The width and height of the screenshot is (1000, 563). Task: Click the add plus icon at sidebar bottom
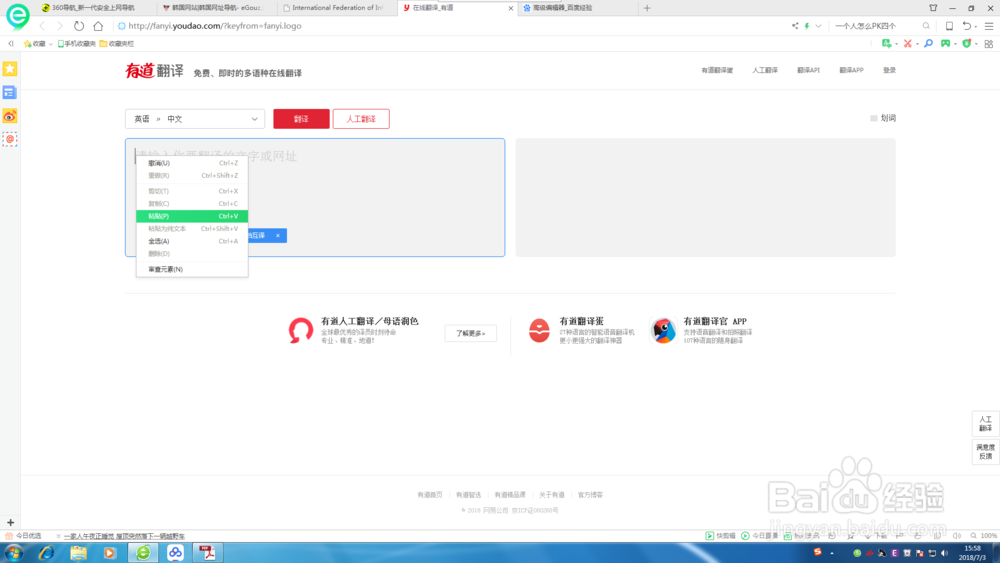coord(10,522)
